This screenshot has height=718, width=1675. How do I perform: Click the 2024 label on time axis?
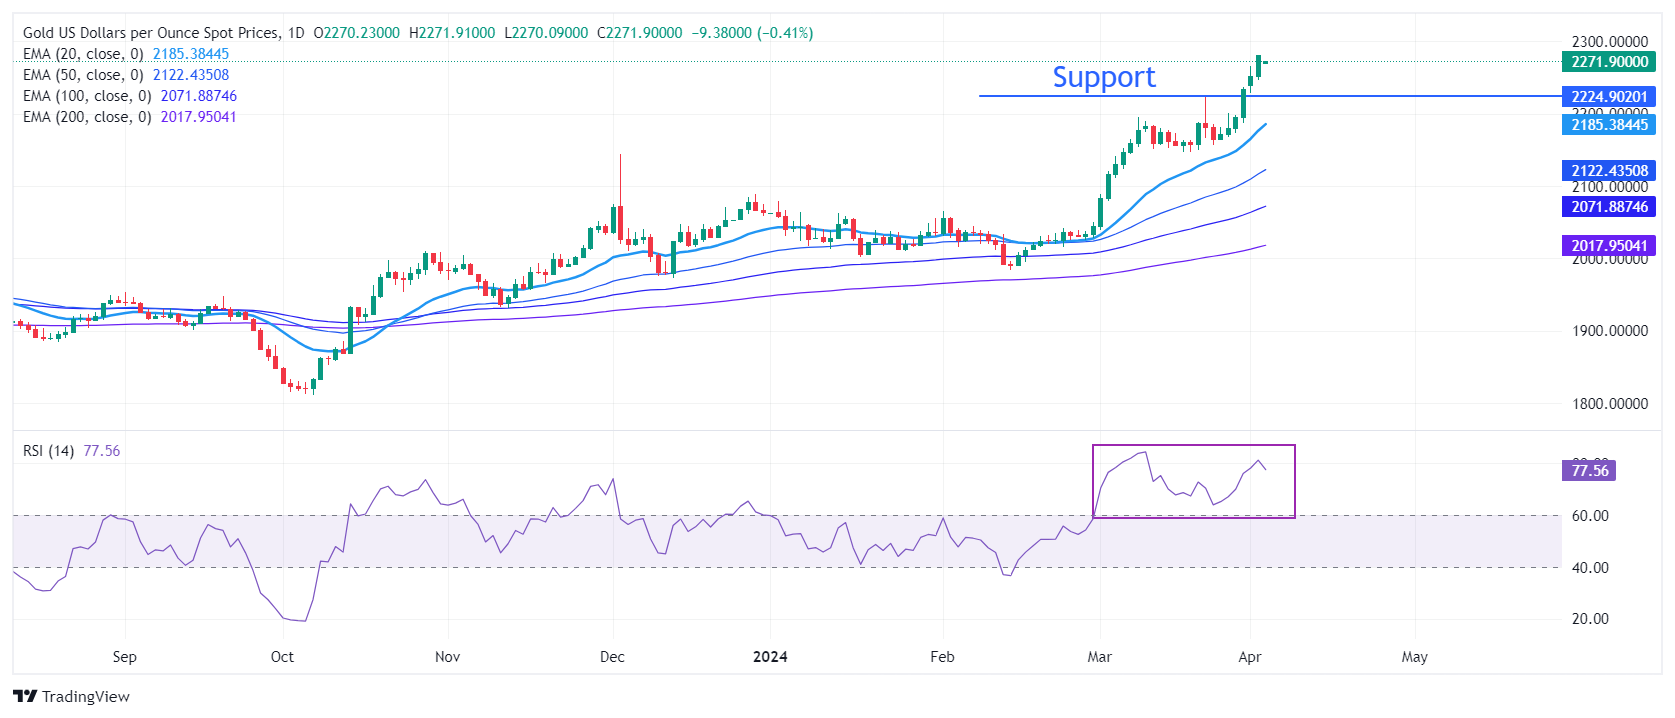(x=769, y=657)
